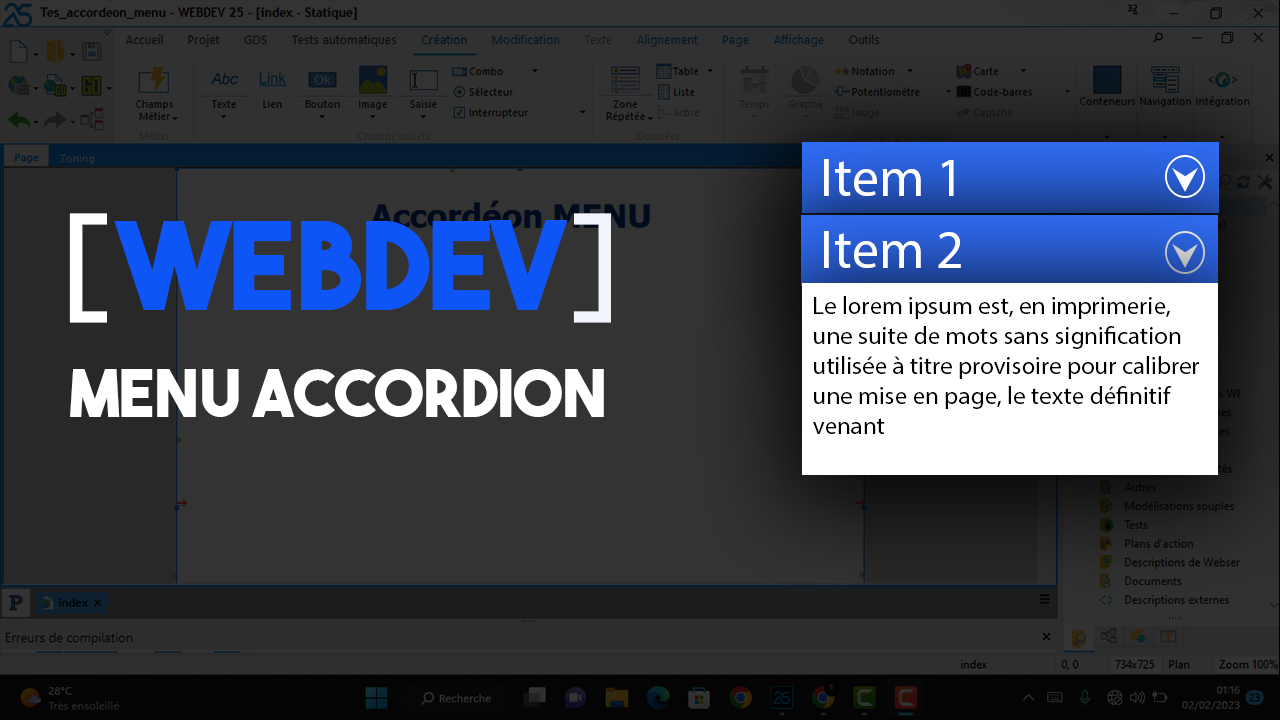Insert a Notation rating control
Image resolution: width=1280 pixels, height=720 pixels.
pyautogui.click(x=865, y=71)
